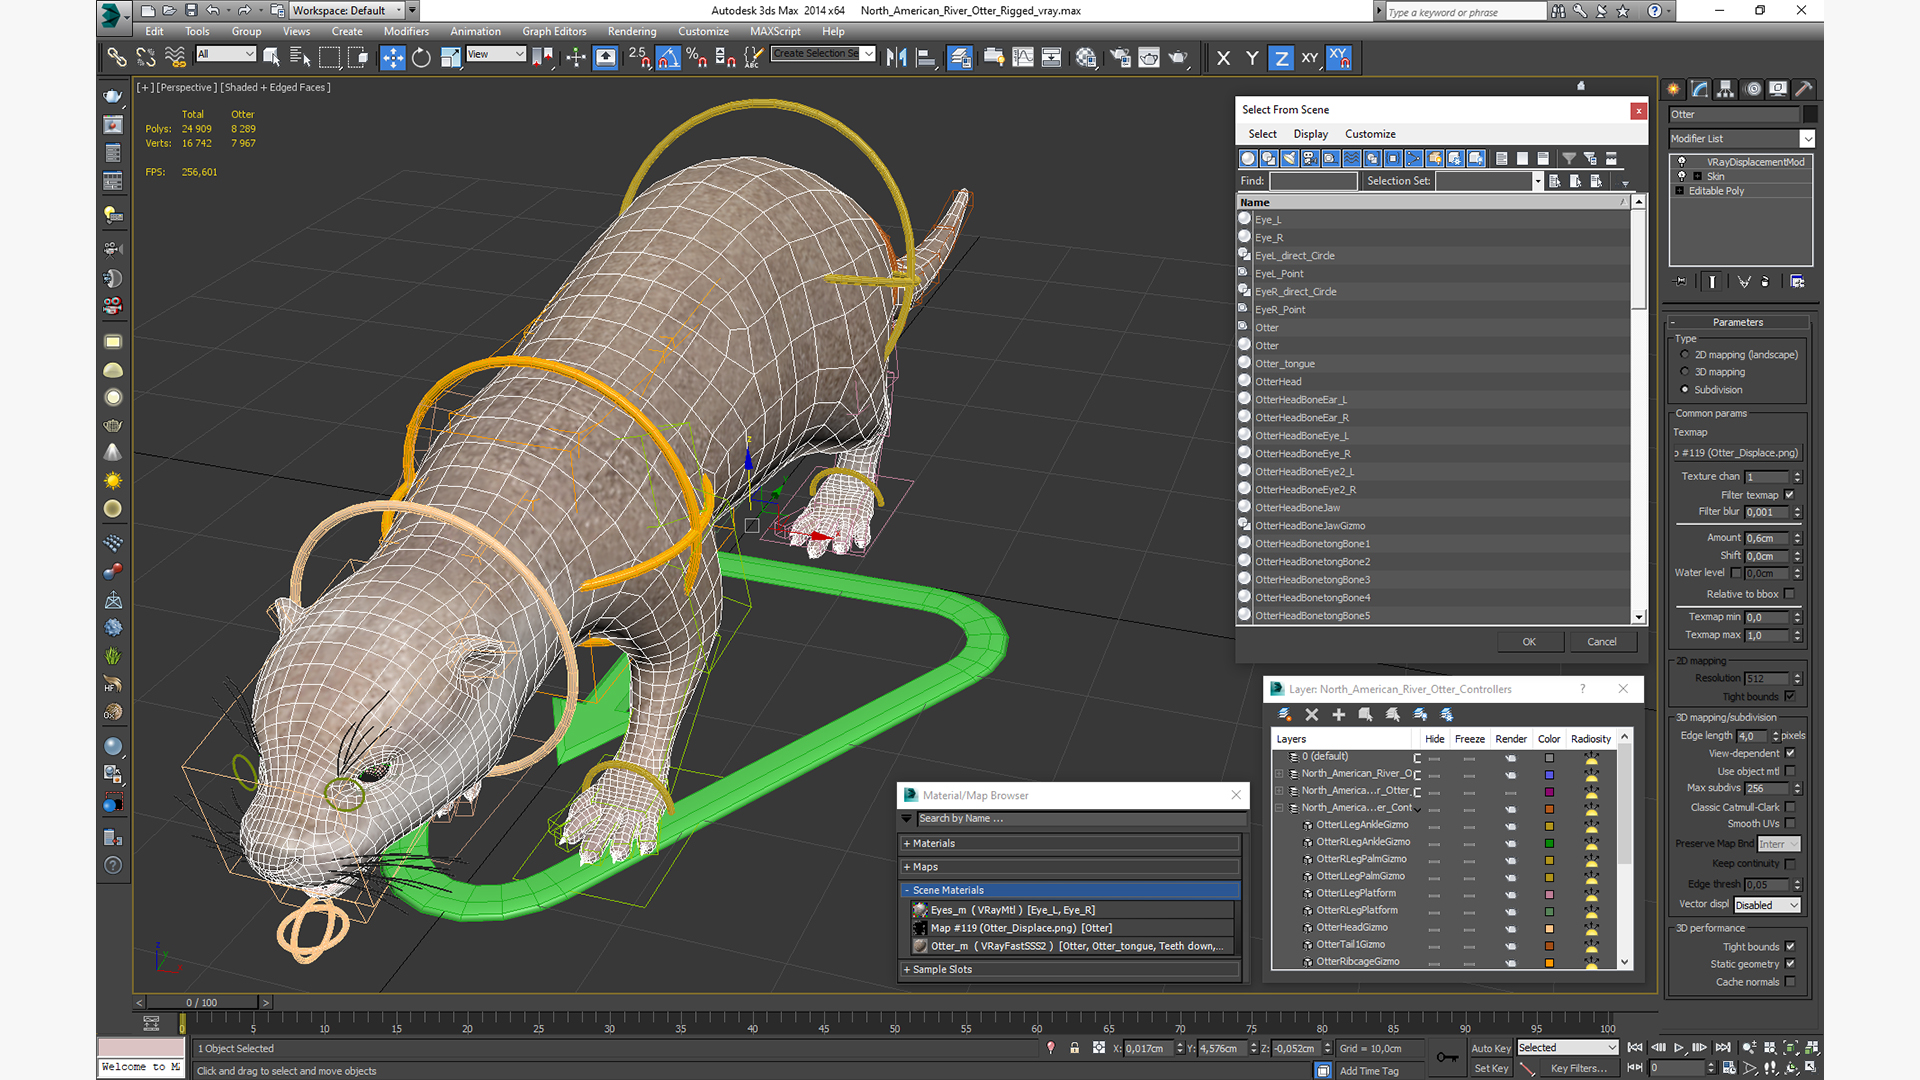Toggle Display Geometry filter in Select From Scene
This screenshot has width=1920, height=1080.
[x=1248, y=158]
